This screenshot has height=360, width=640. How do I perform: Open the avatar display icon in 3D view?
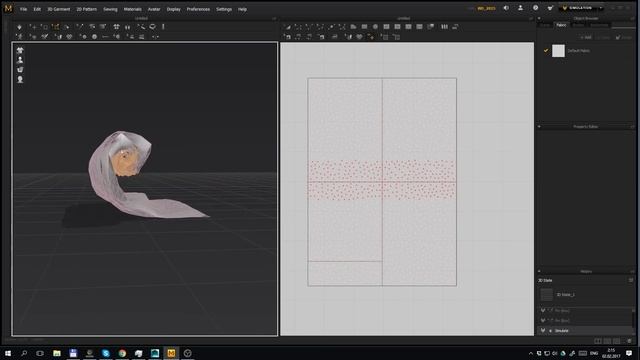point(20,60)
